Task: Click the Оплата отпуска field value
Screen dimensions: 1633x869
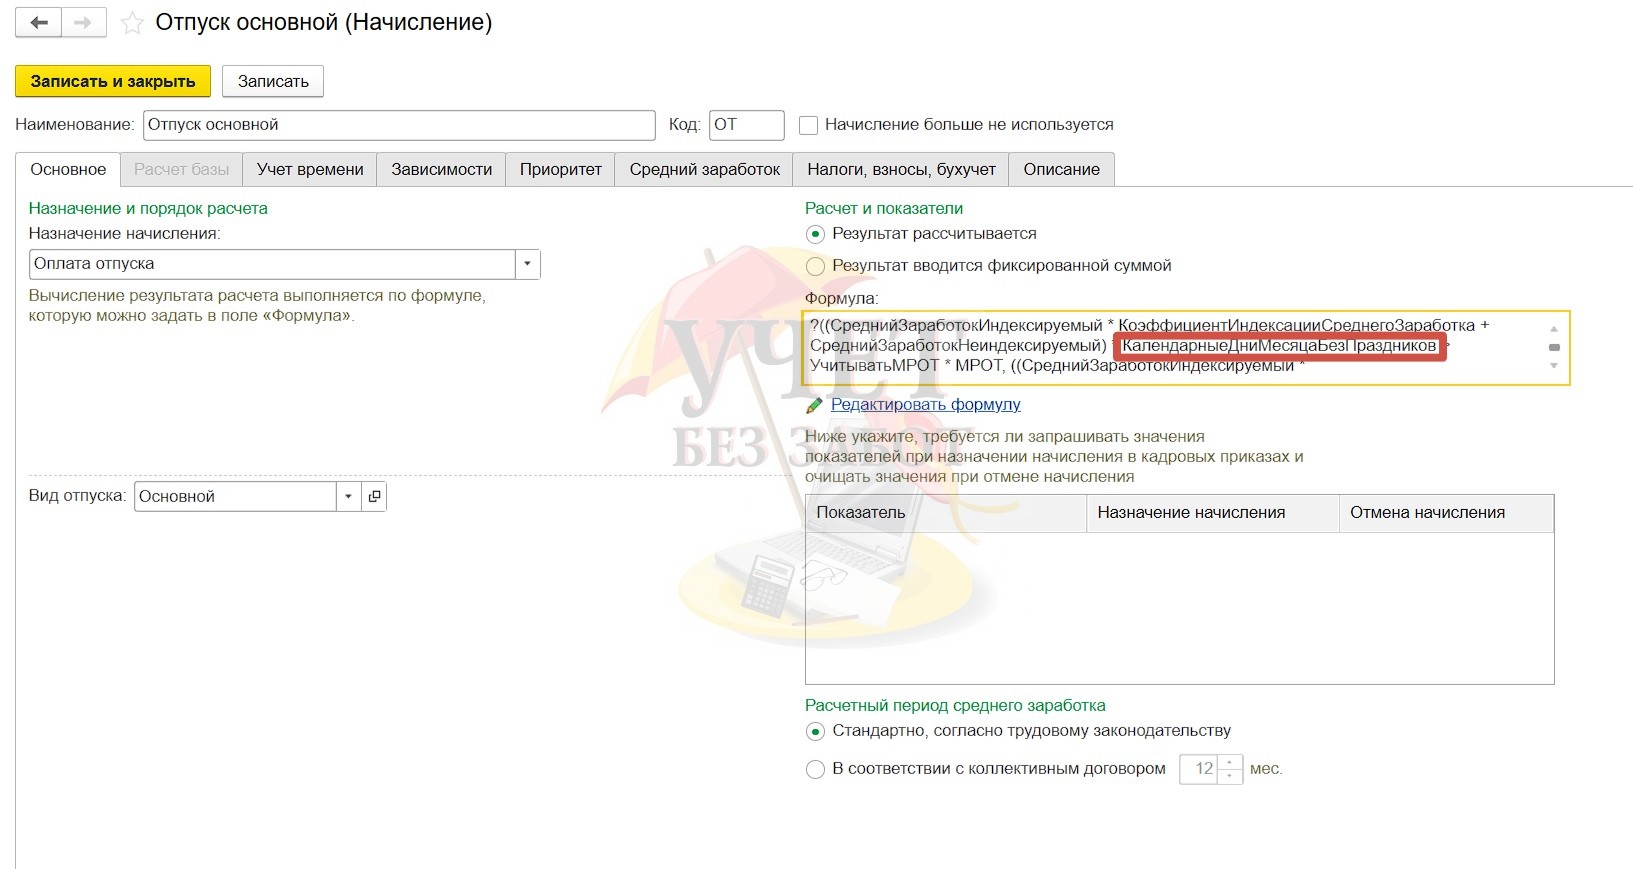Action: [272, 264]
